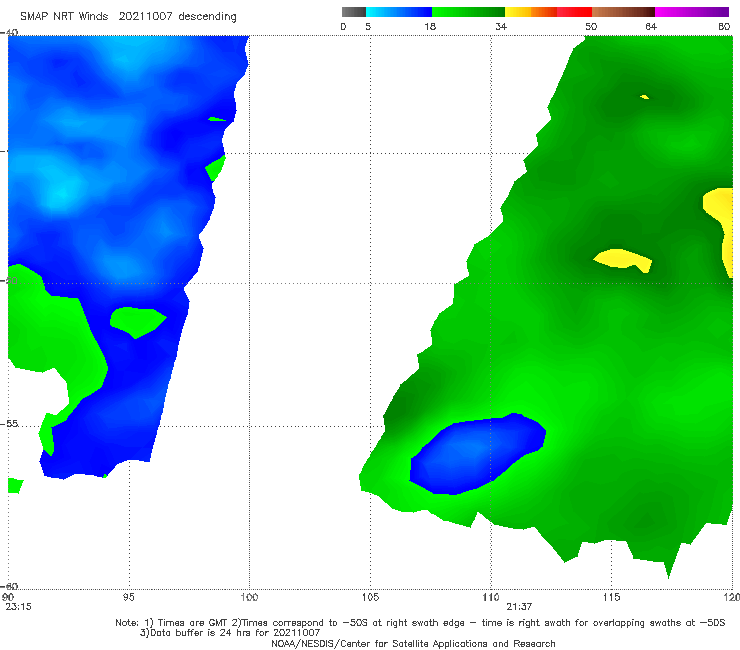Click the longitude label "115" on the axis

click(612, 598)
